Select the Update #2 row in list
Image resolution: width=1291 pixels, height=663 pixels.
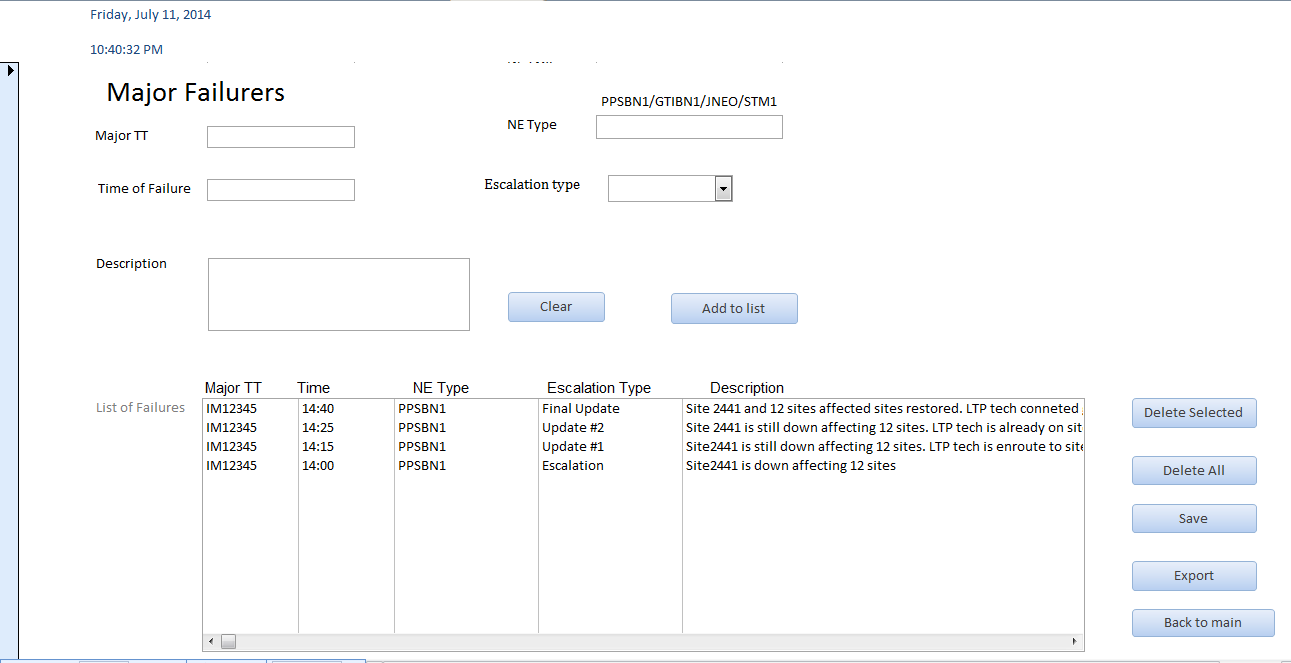pyautogui.click(x=643, y=428)
